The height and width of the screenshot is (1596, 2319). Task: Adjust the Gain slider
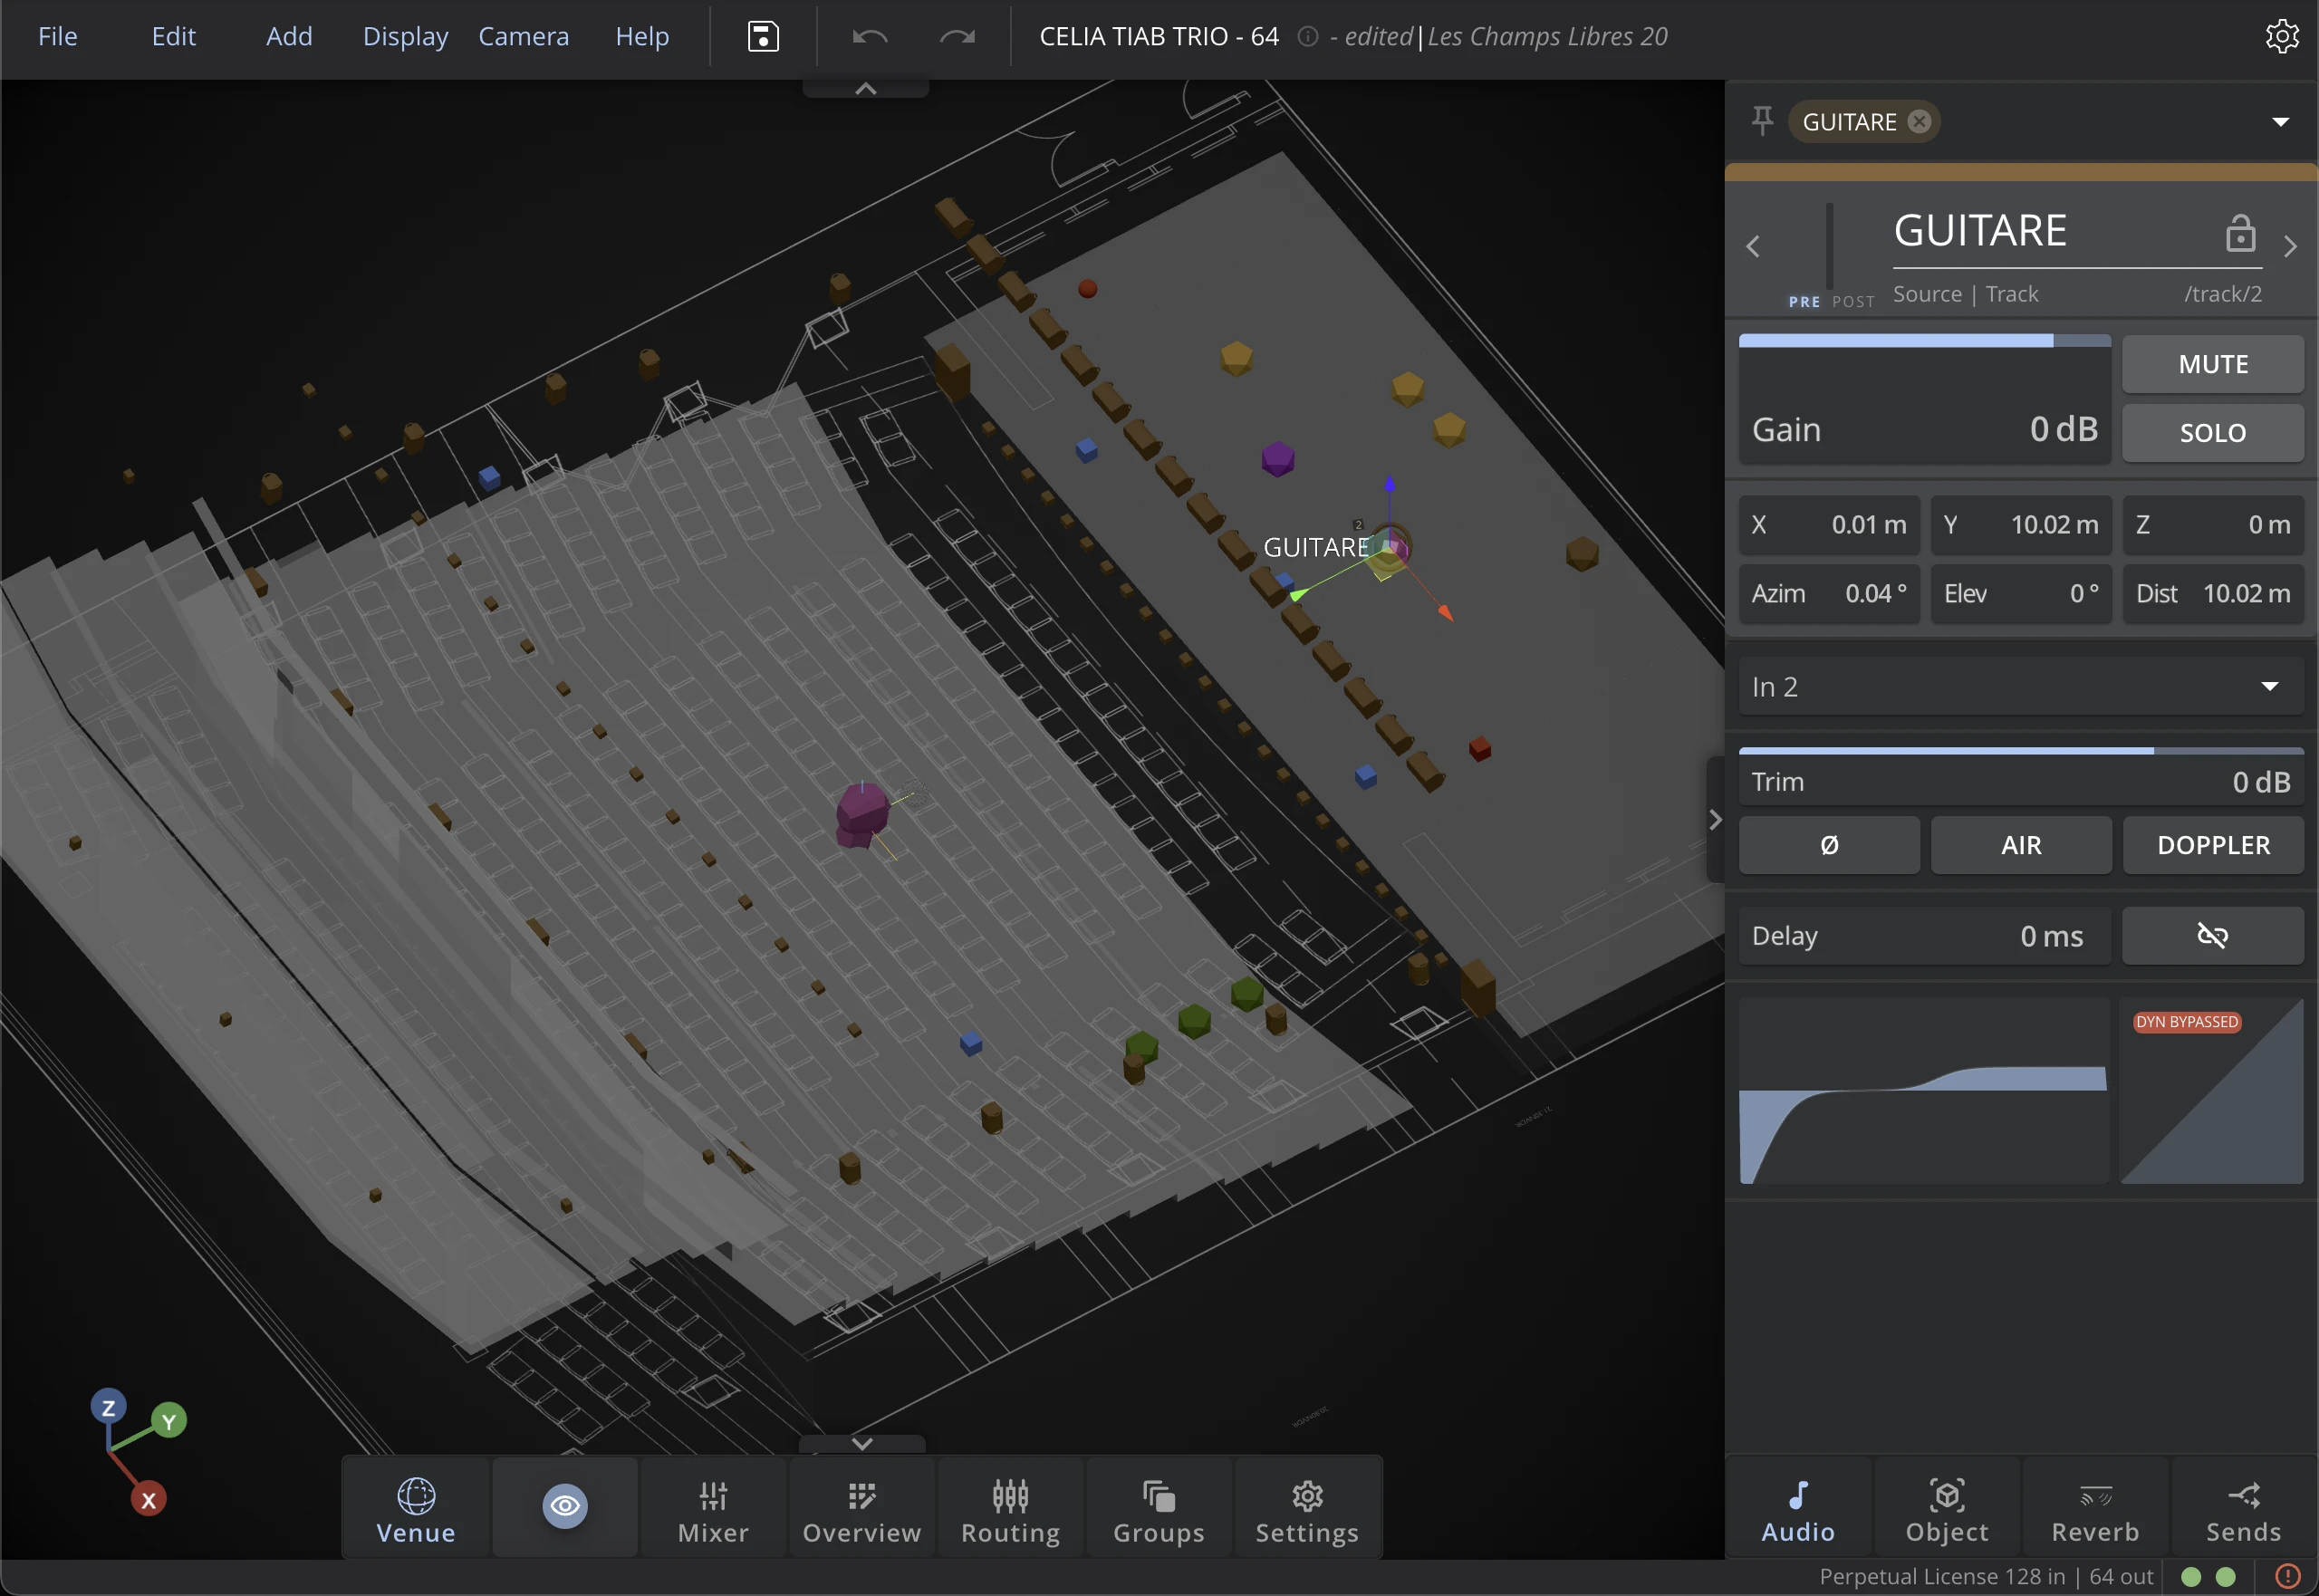1925,399
